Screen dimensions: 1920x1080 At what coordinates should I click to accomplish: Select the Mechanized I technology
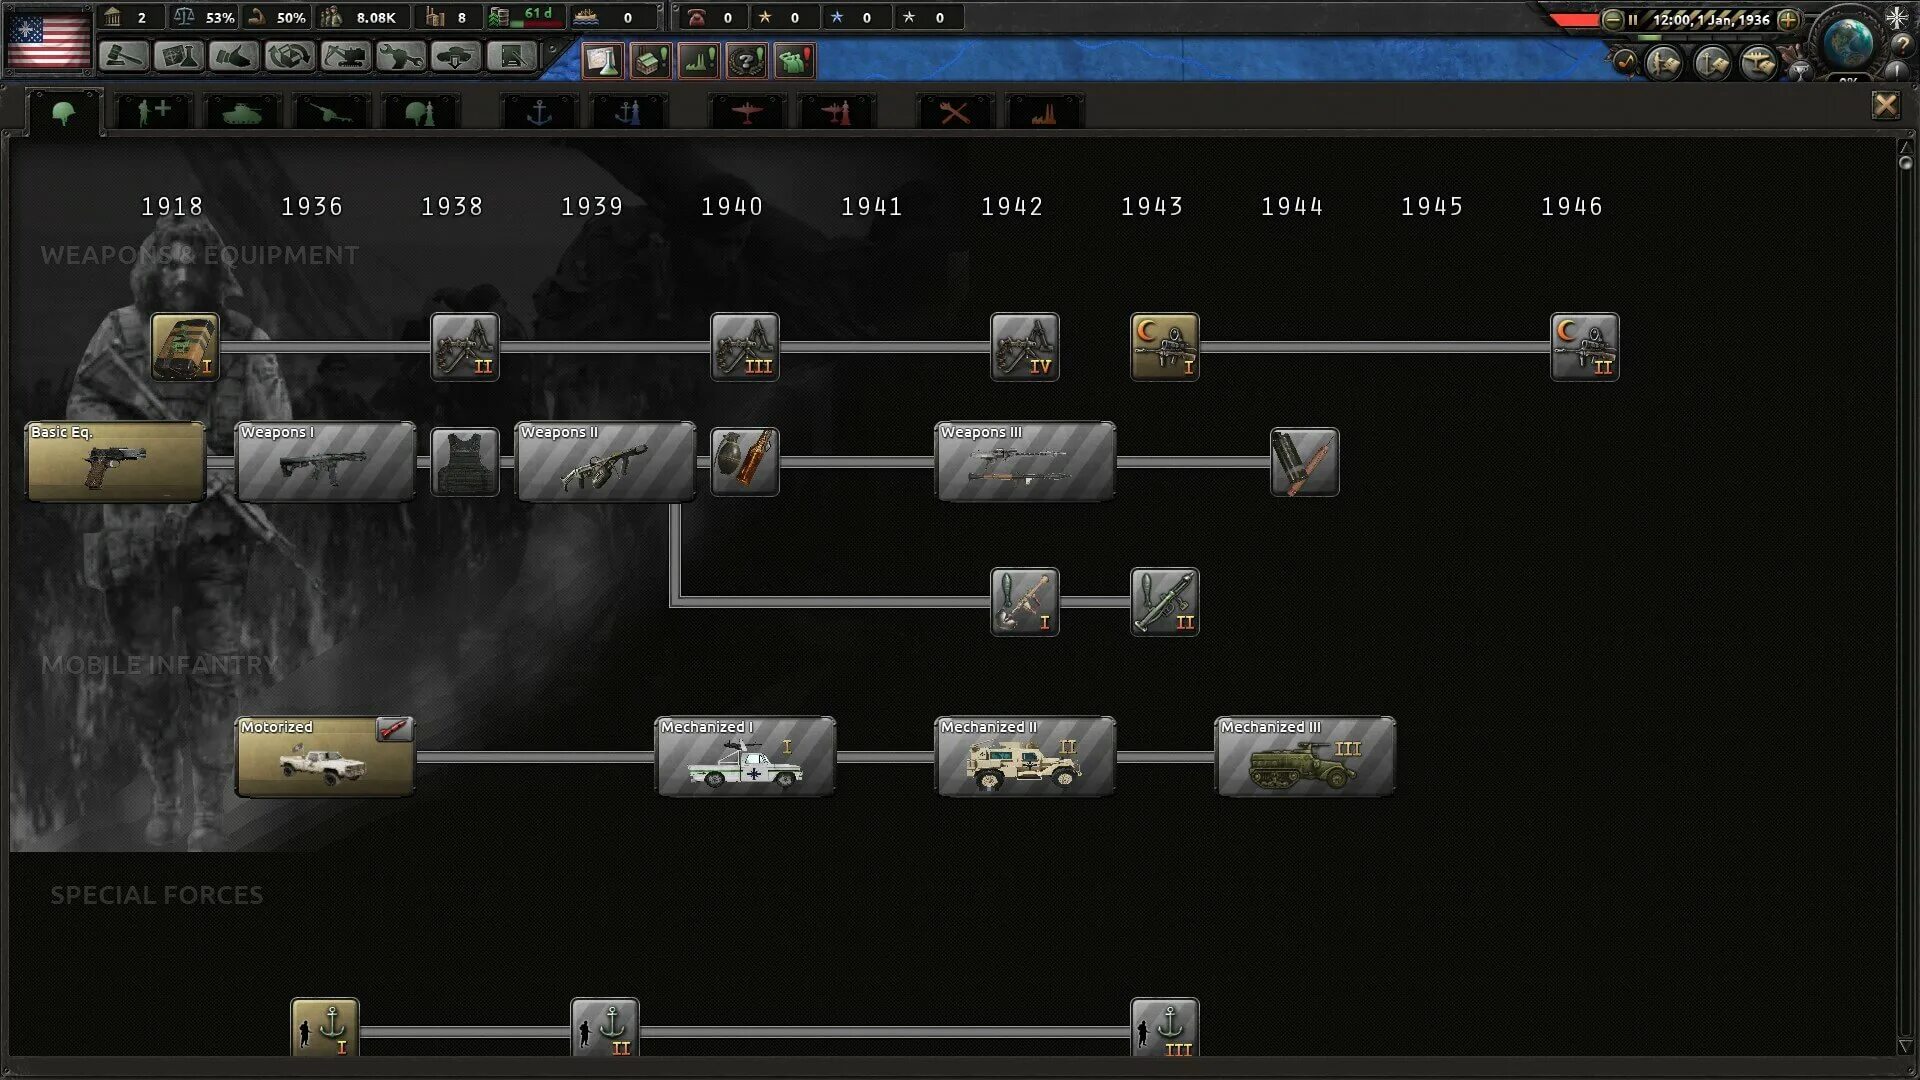pyautogui.click(x=745, y=756)
